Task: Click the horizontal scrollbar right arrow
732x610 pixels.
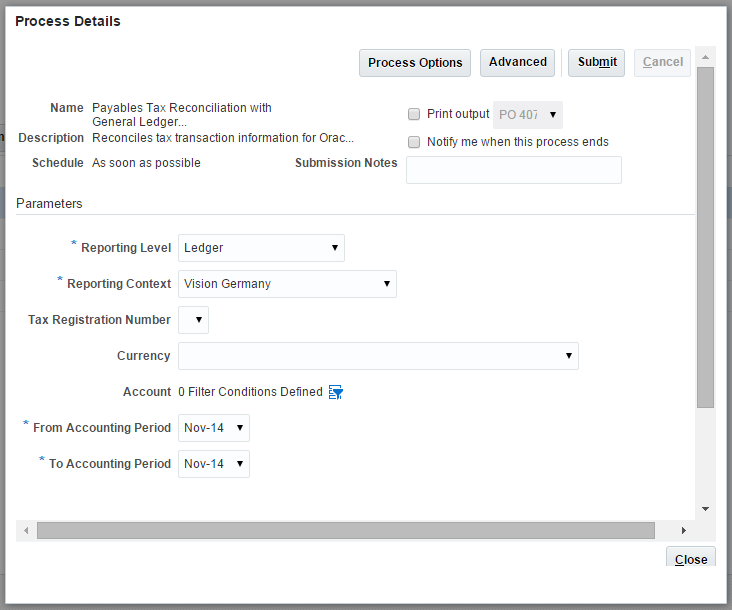Action: (x=684, y=530)
